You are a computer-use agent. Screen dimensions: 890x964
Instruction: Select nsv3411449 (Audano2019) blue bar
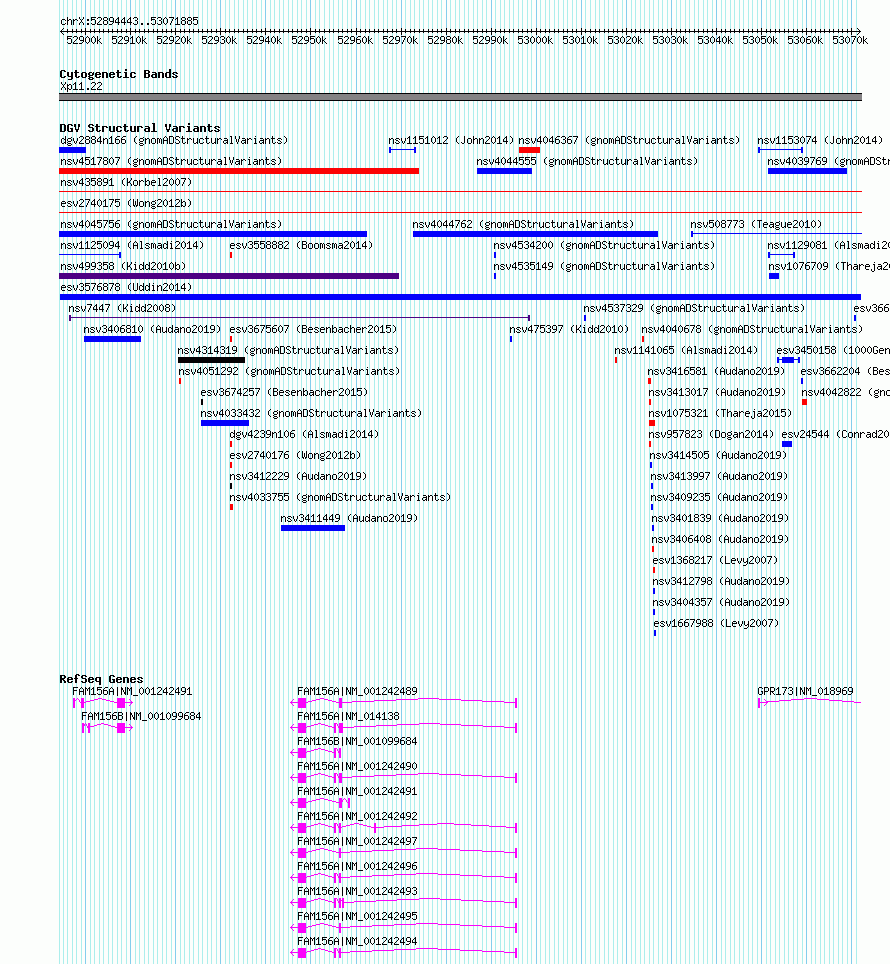[x=313, y=528]
